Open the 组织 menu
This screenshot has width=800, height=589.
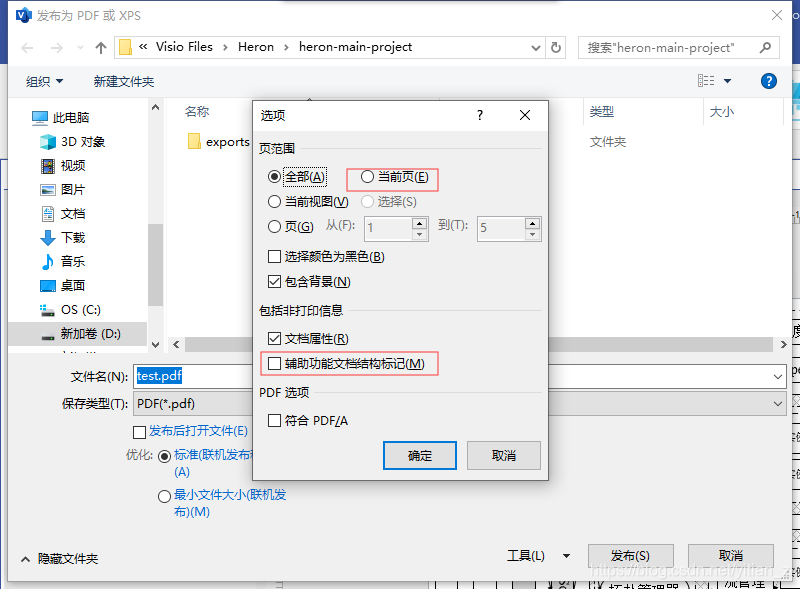point(44,81)
